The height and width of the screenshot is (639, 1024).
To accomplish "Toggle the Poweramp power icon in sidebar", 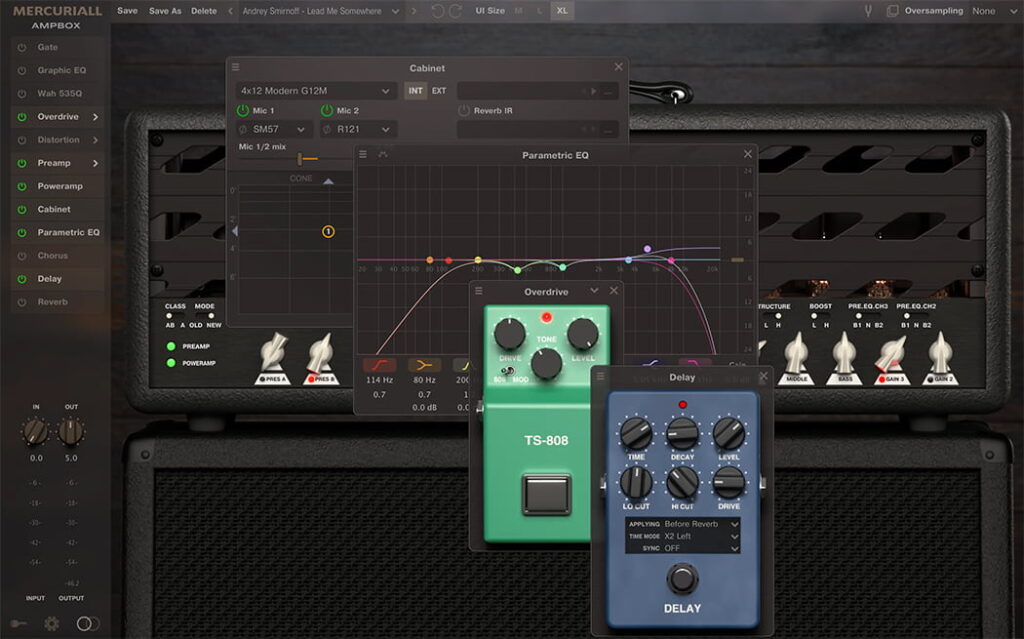I will [22, 187].
